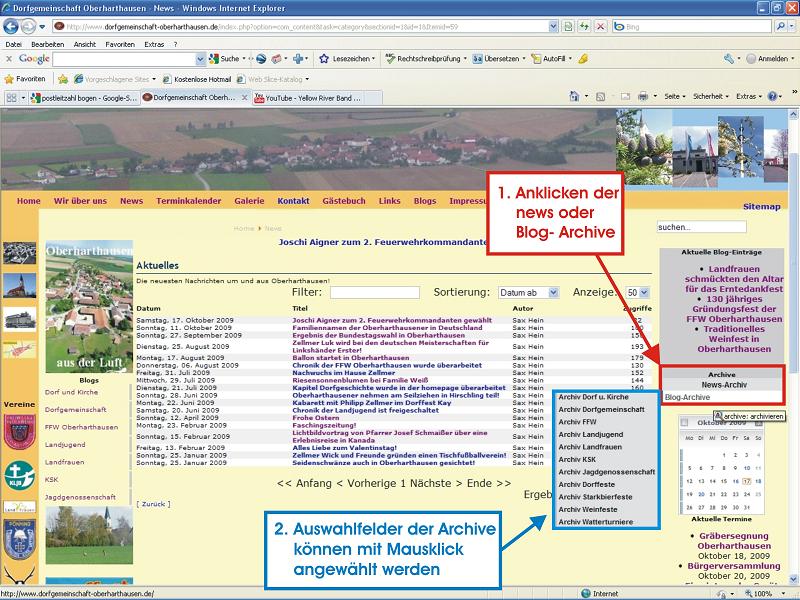Image resolution: width=800 pixels, height=600 pixels.
Task: Click the Suche button in Google toolbar
Action: click(x=224, y=59)
